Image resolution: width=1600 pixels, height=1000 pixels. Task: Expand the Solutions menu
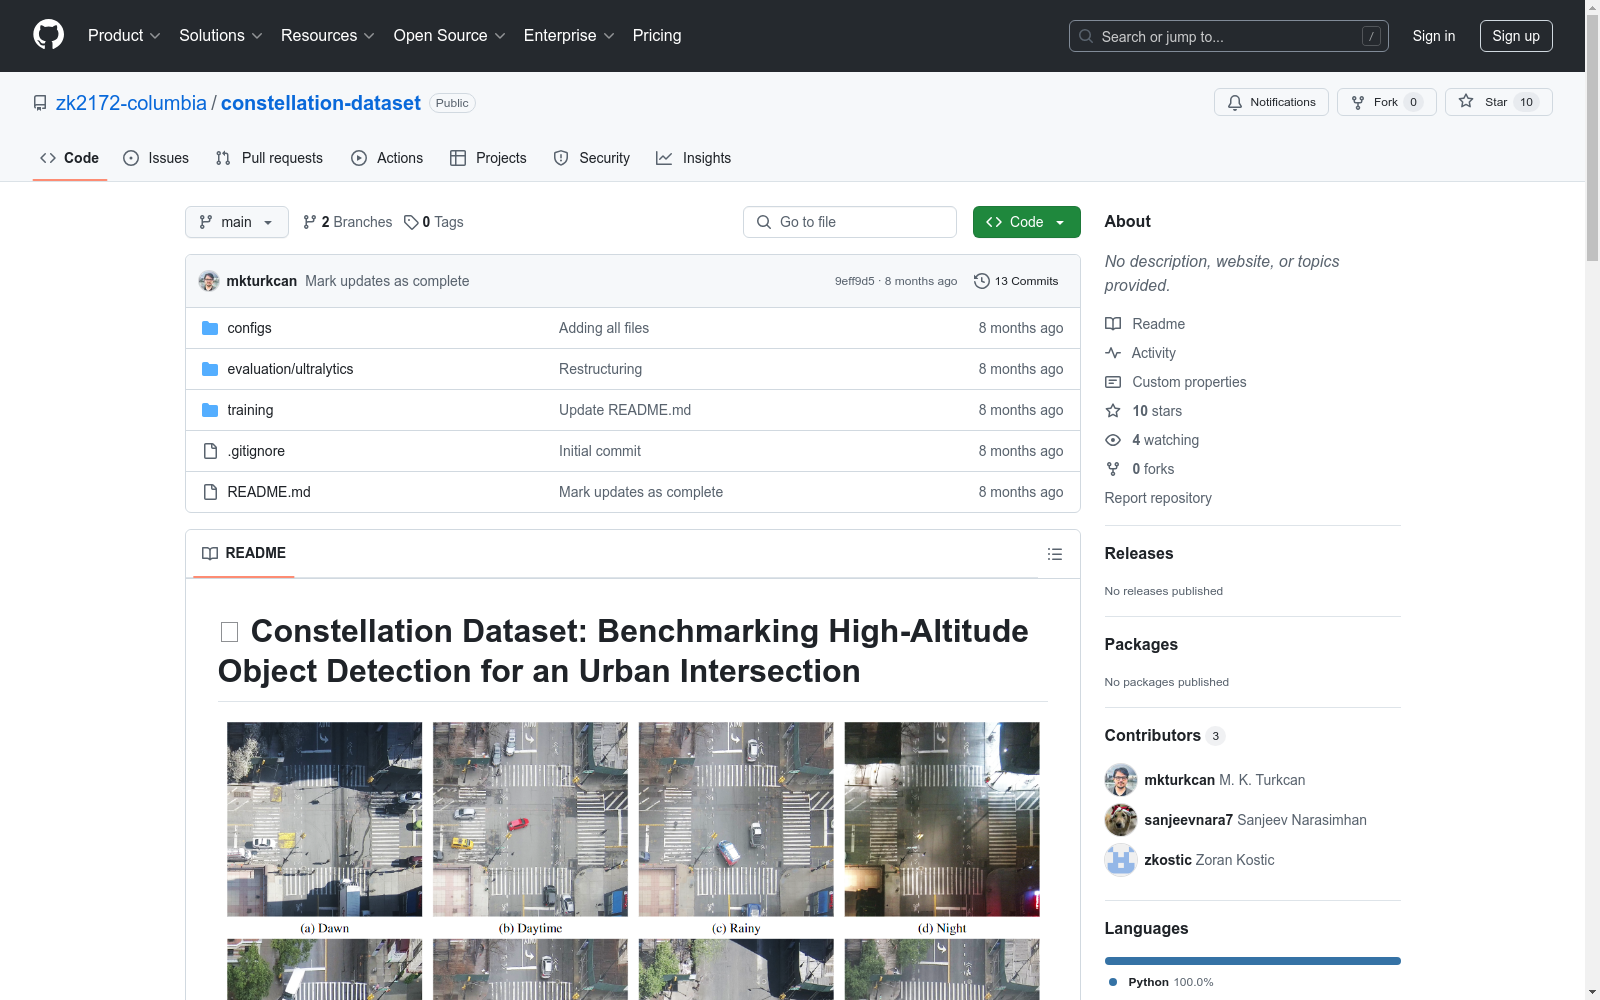pos(221,36)
